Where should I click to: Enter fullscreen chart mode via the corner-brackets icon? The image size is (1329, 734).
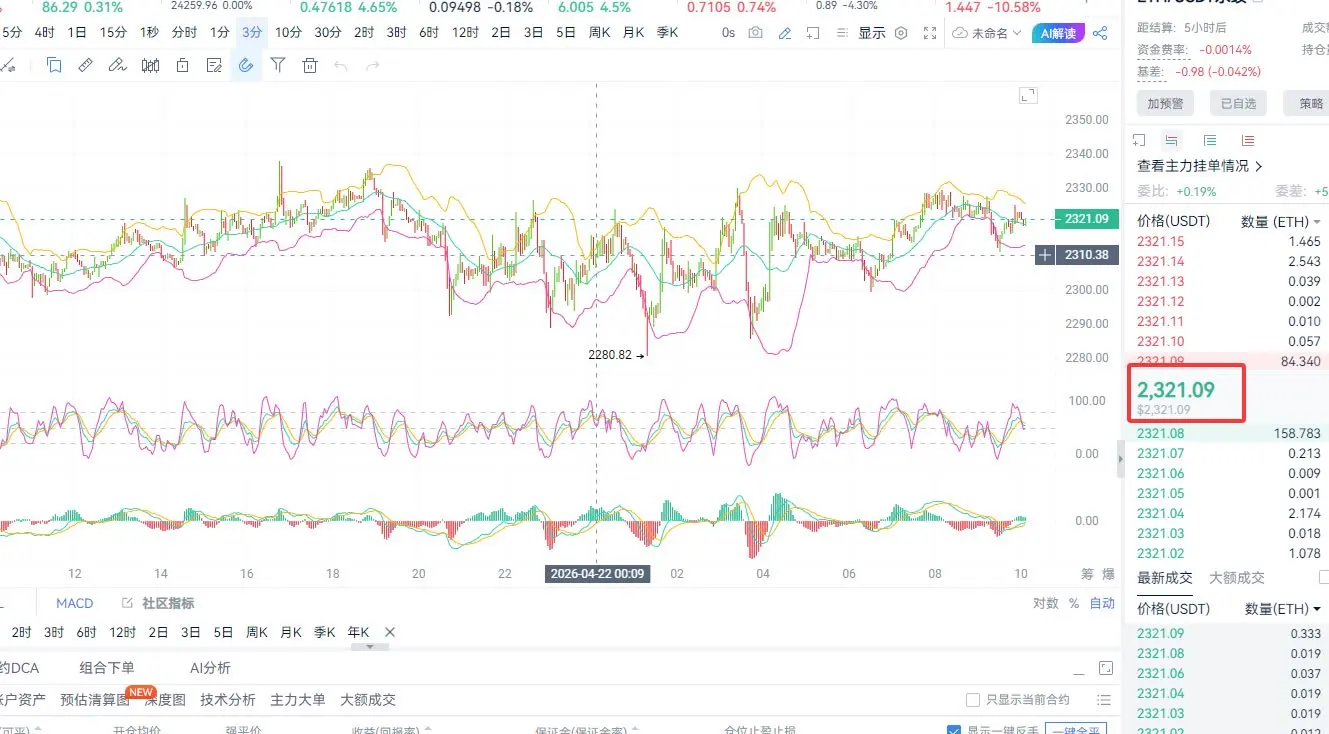point(930,33)
